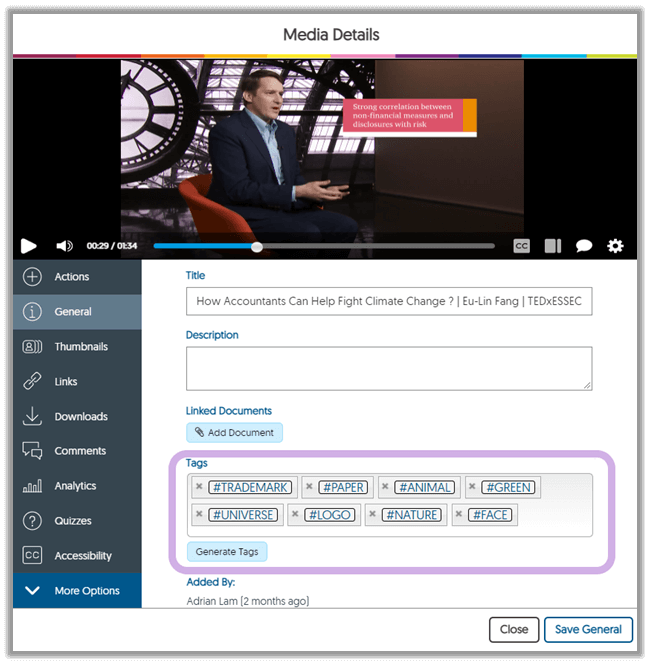
Task: Toggle closed captions on the player
Action: tap(521, 246)
